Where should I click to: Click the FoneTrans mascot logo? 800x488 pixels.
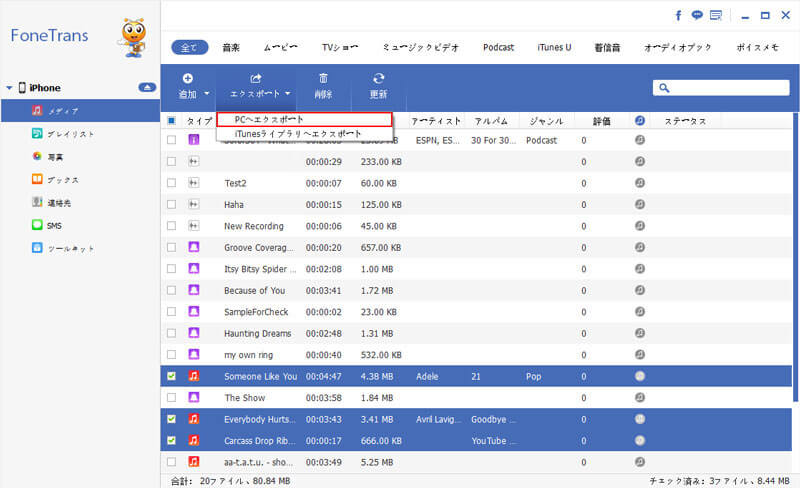134,37
